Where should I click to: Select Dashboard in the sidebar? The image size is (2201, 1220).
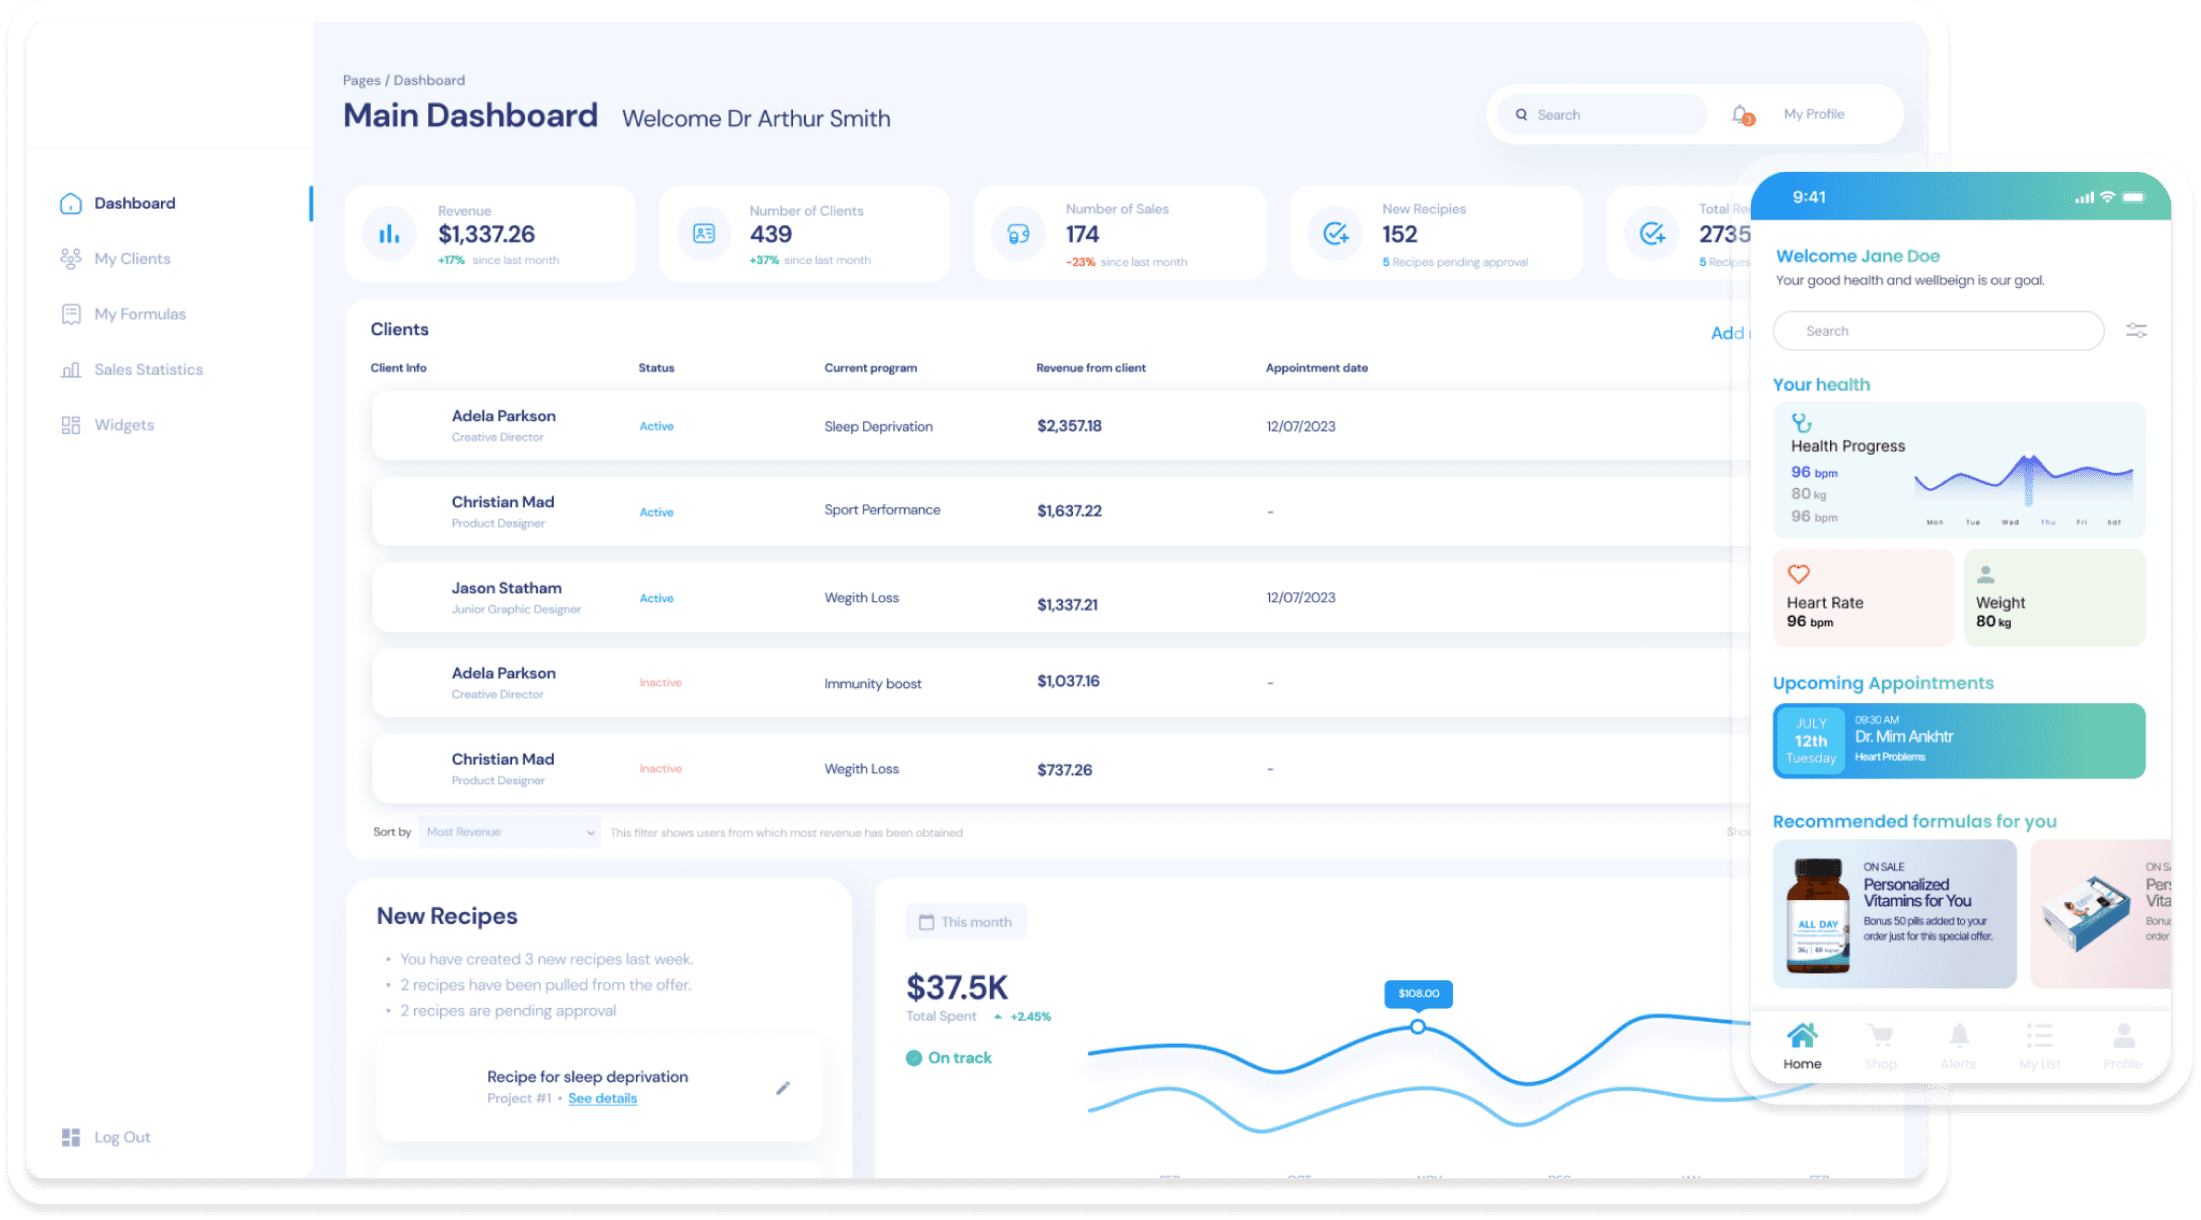tap(134, 203)
